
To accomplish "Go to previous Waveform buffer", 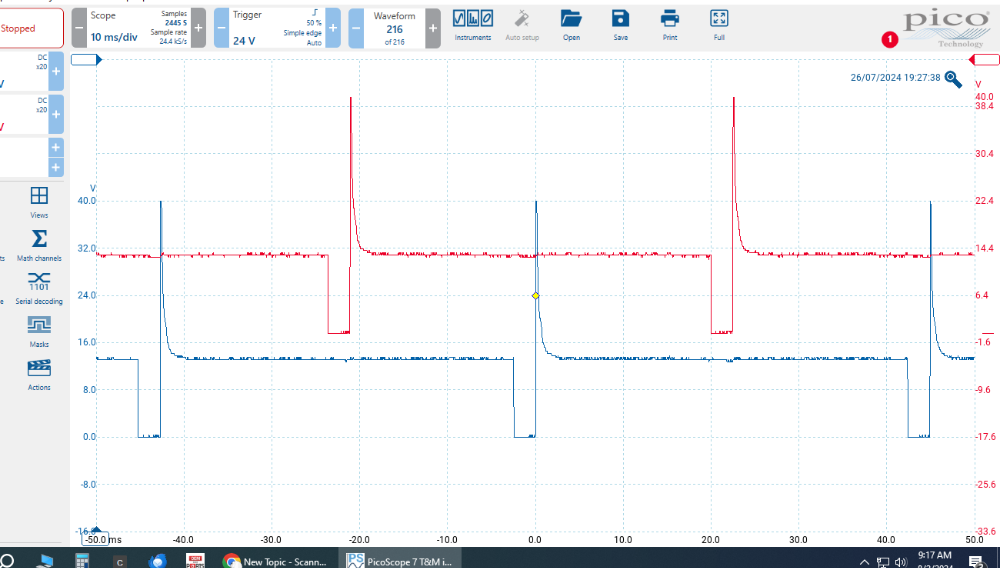I will tap(357, 28).
